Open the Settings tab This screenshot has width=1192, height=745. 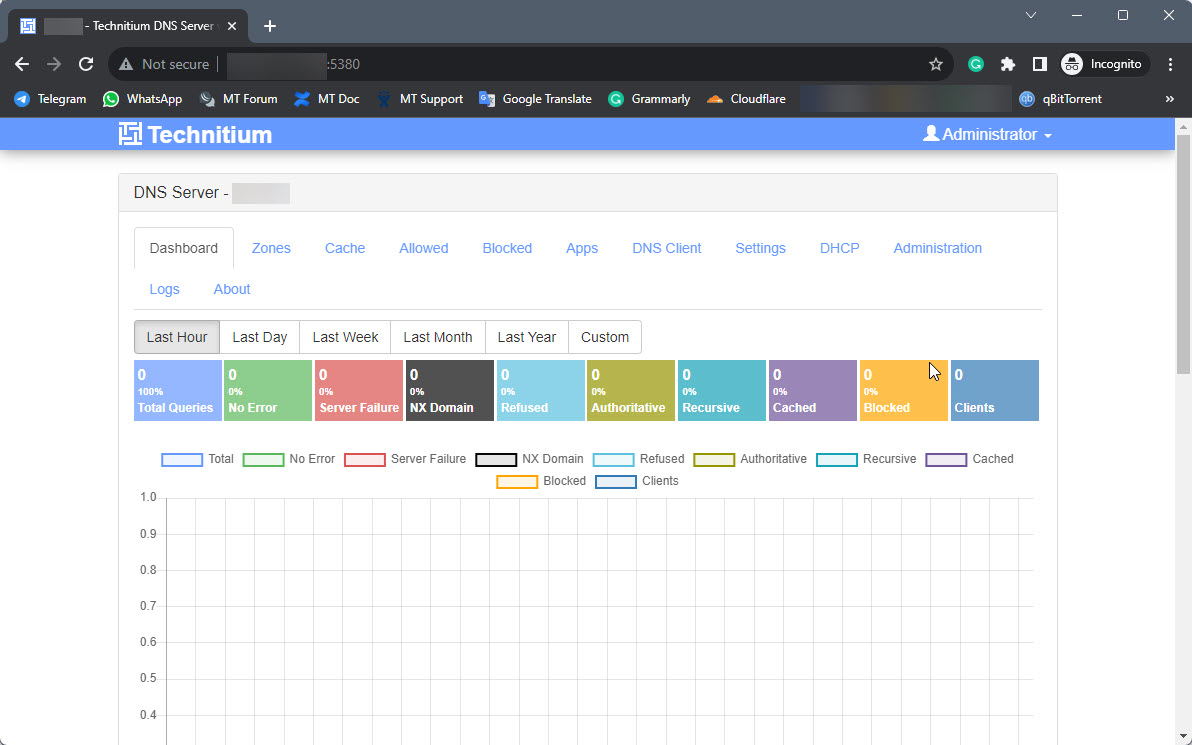[x=760, y=249]
